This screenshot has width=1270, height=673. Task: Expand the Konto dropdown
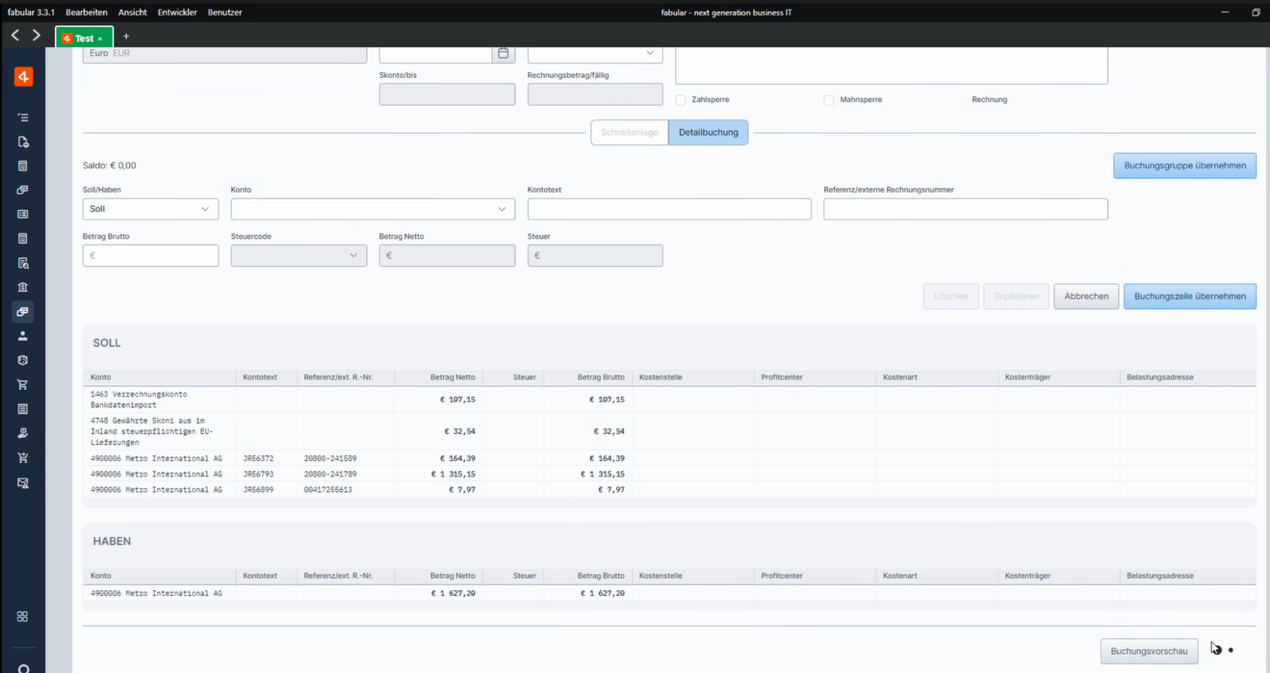point(372,209)
